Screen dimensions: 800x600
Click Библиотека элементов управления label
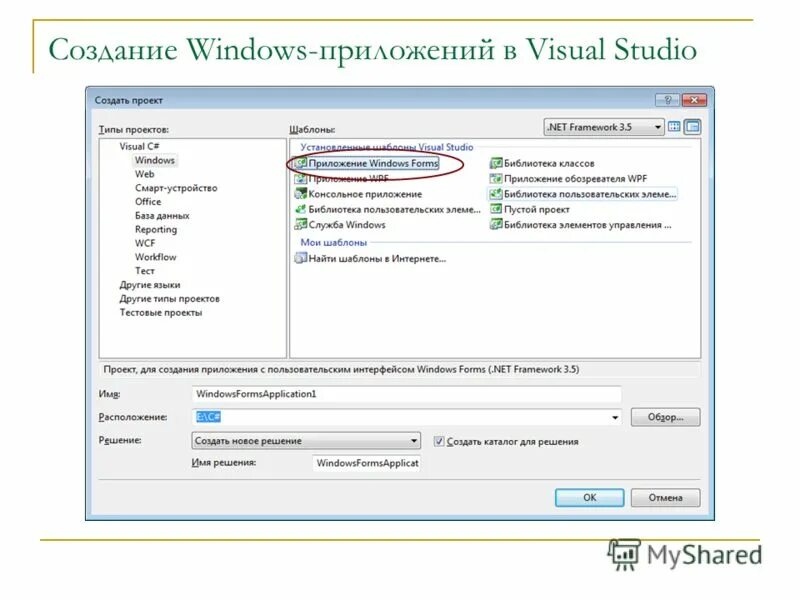tap(587, 224)
